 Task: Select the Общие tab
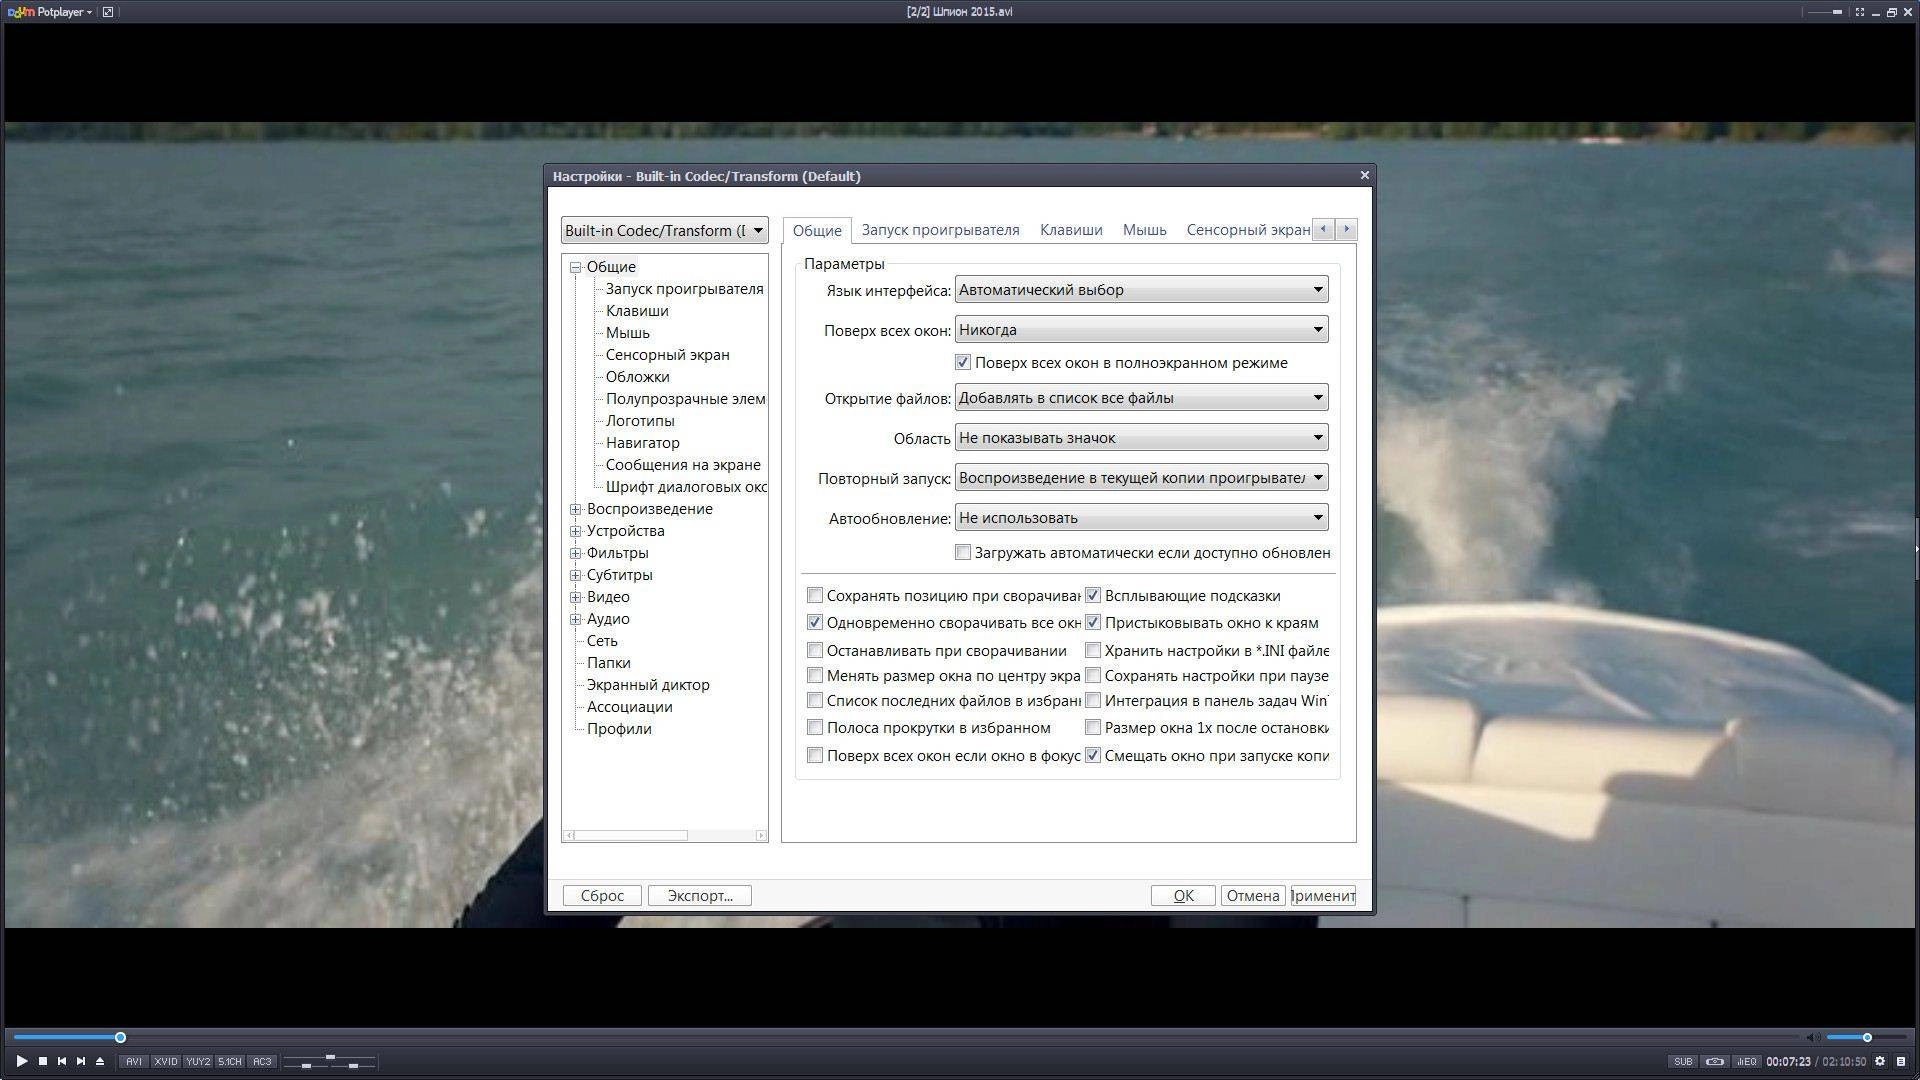817,230
